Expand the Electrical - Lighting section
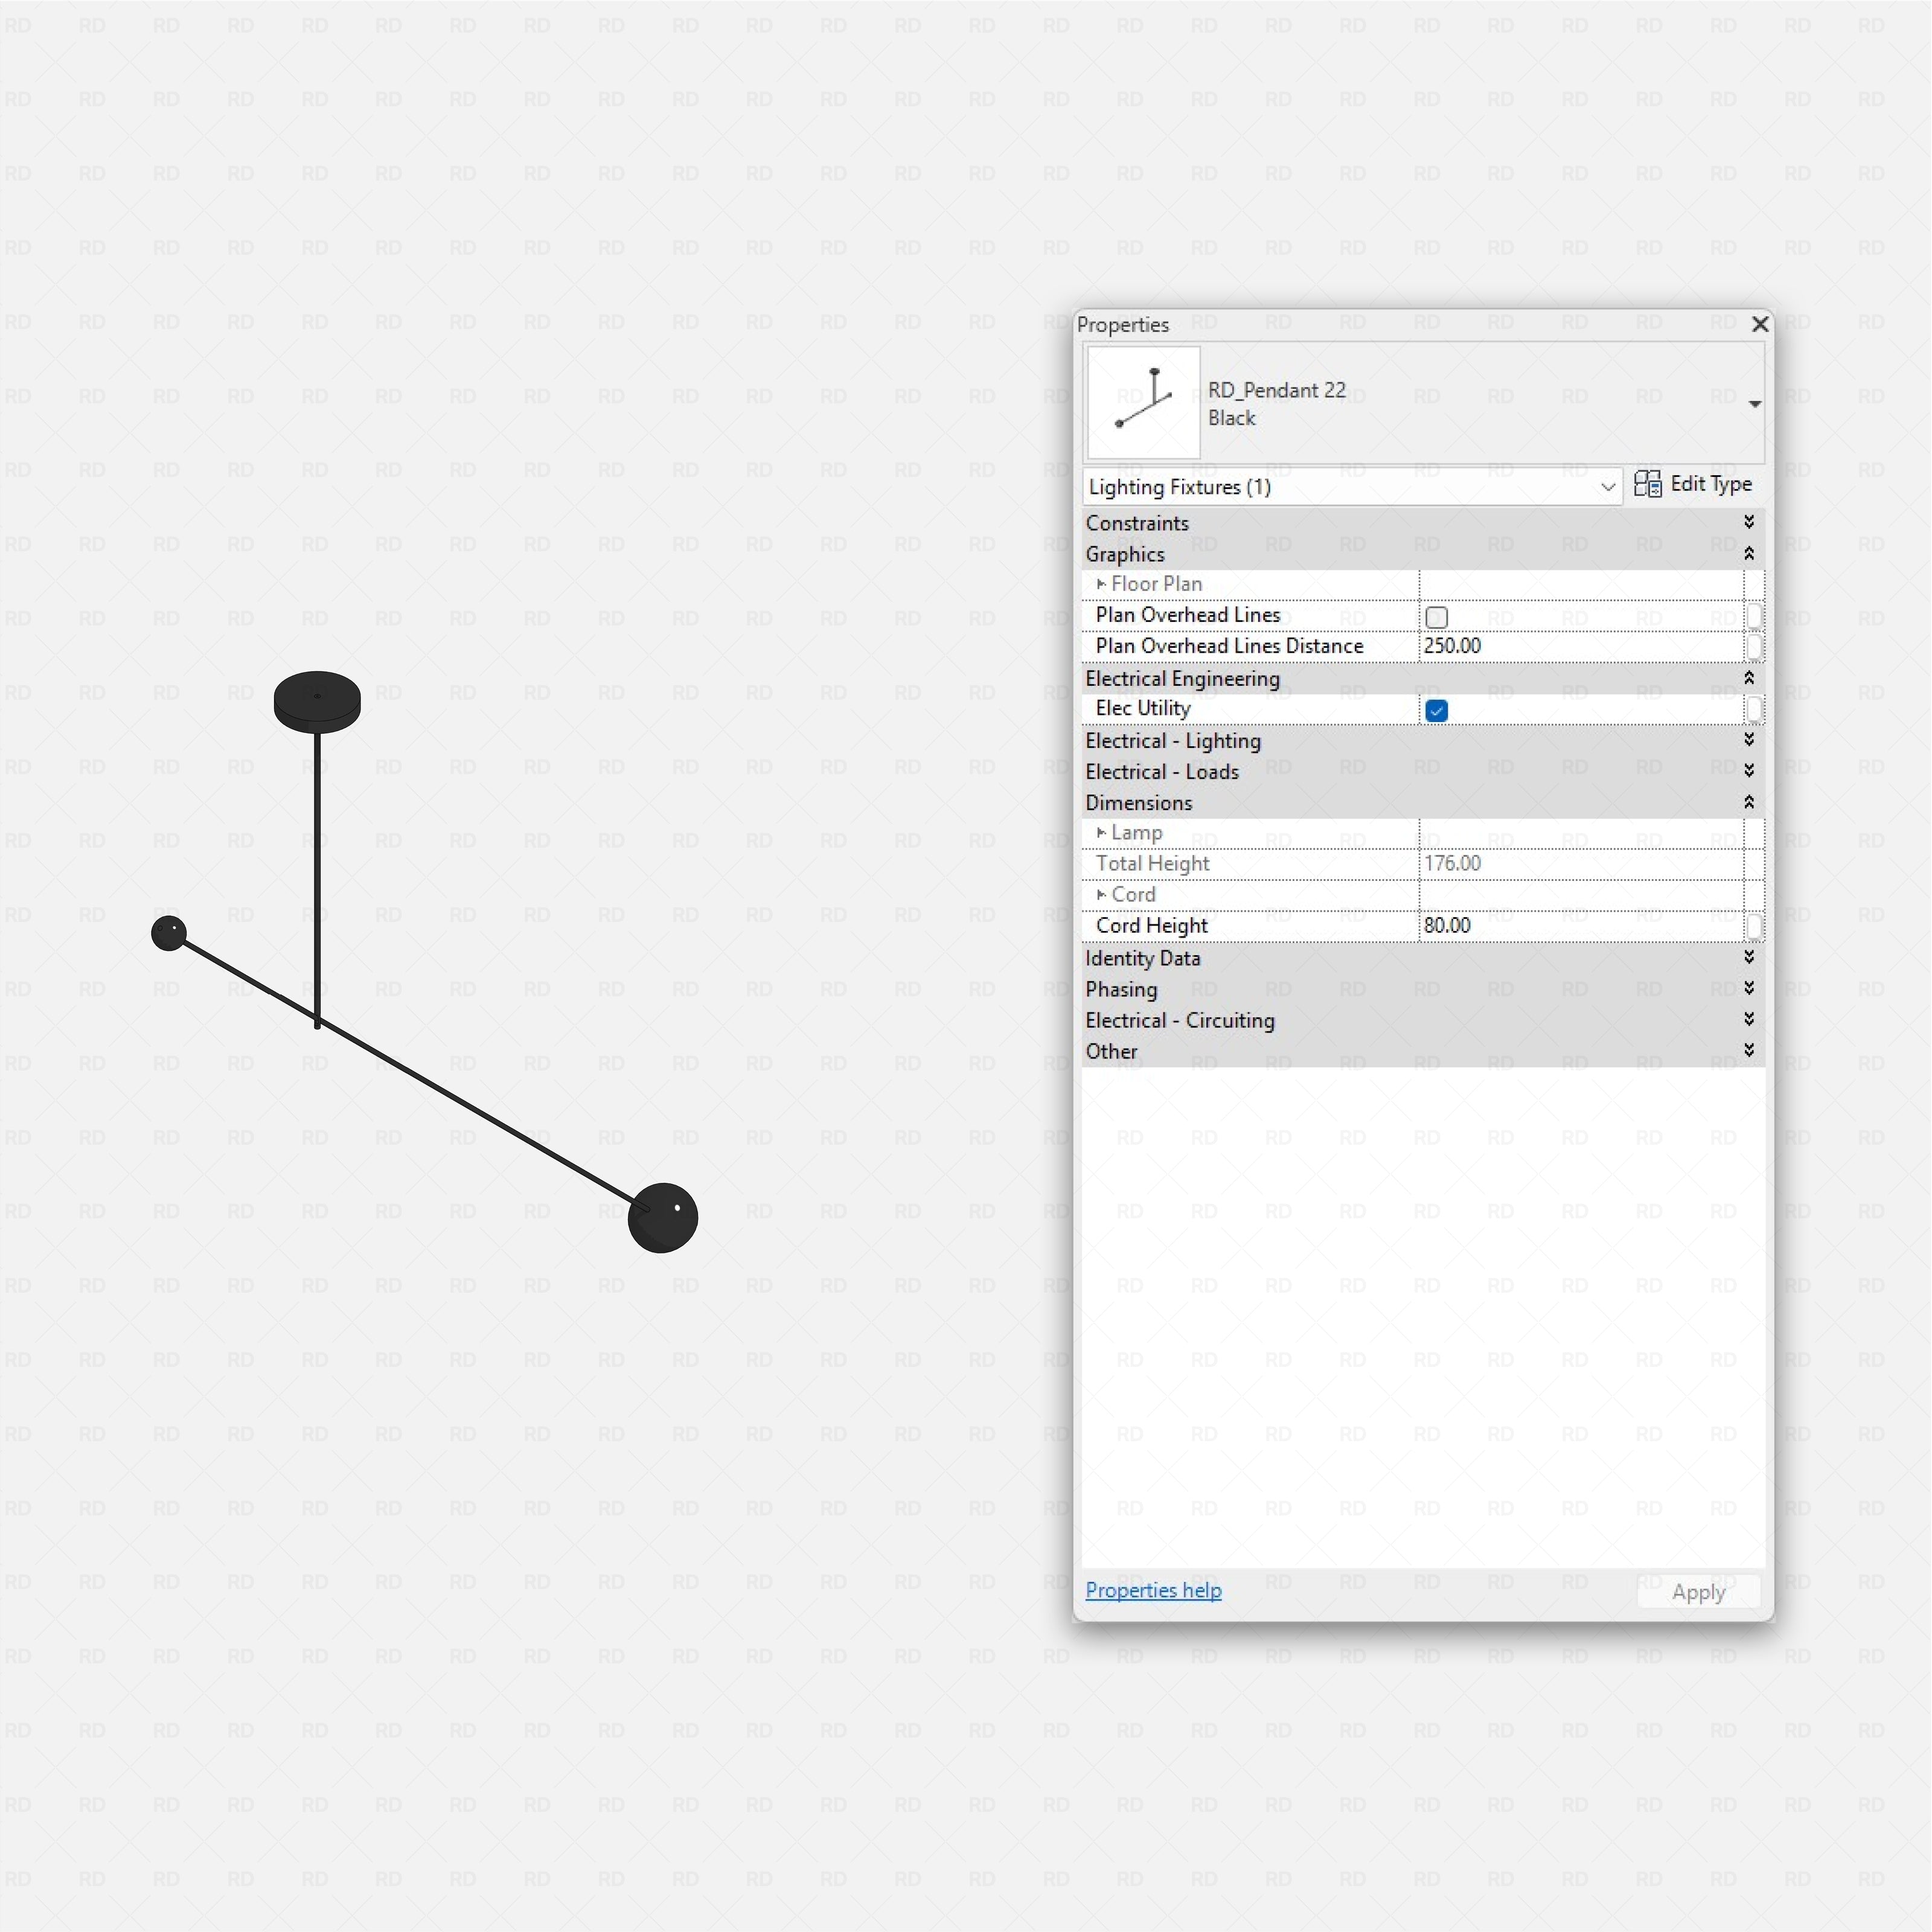 pos(1748,739)
